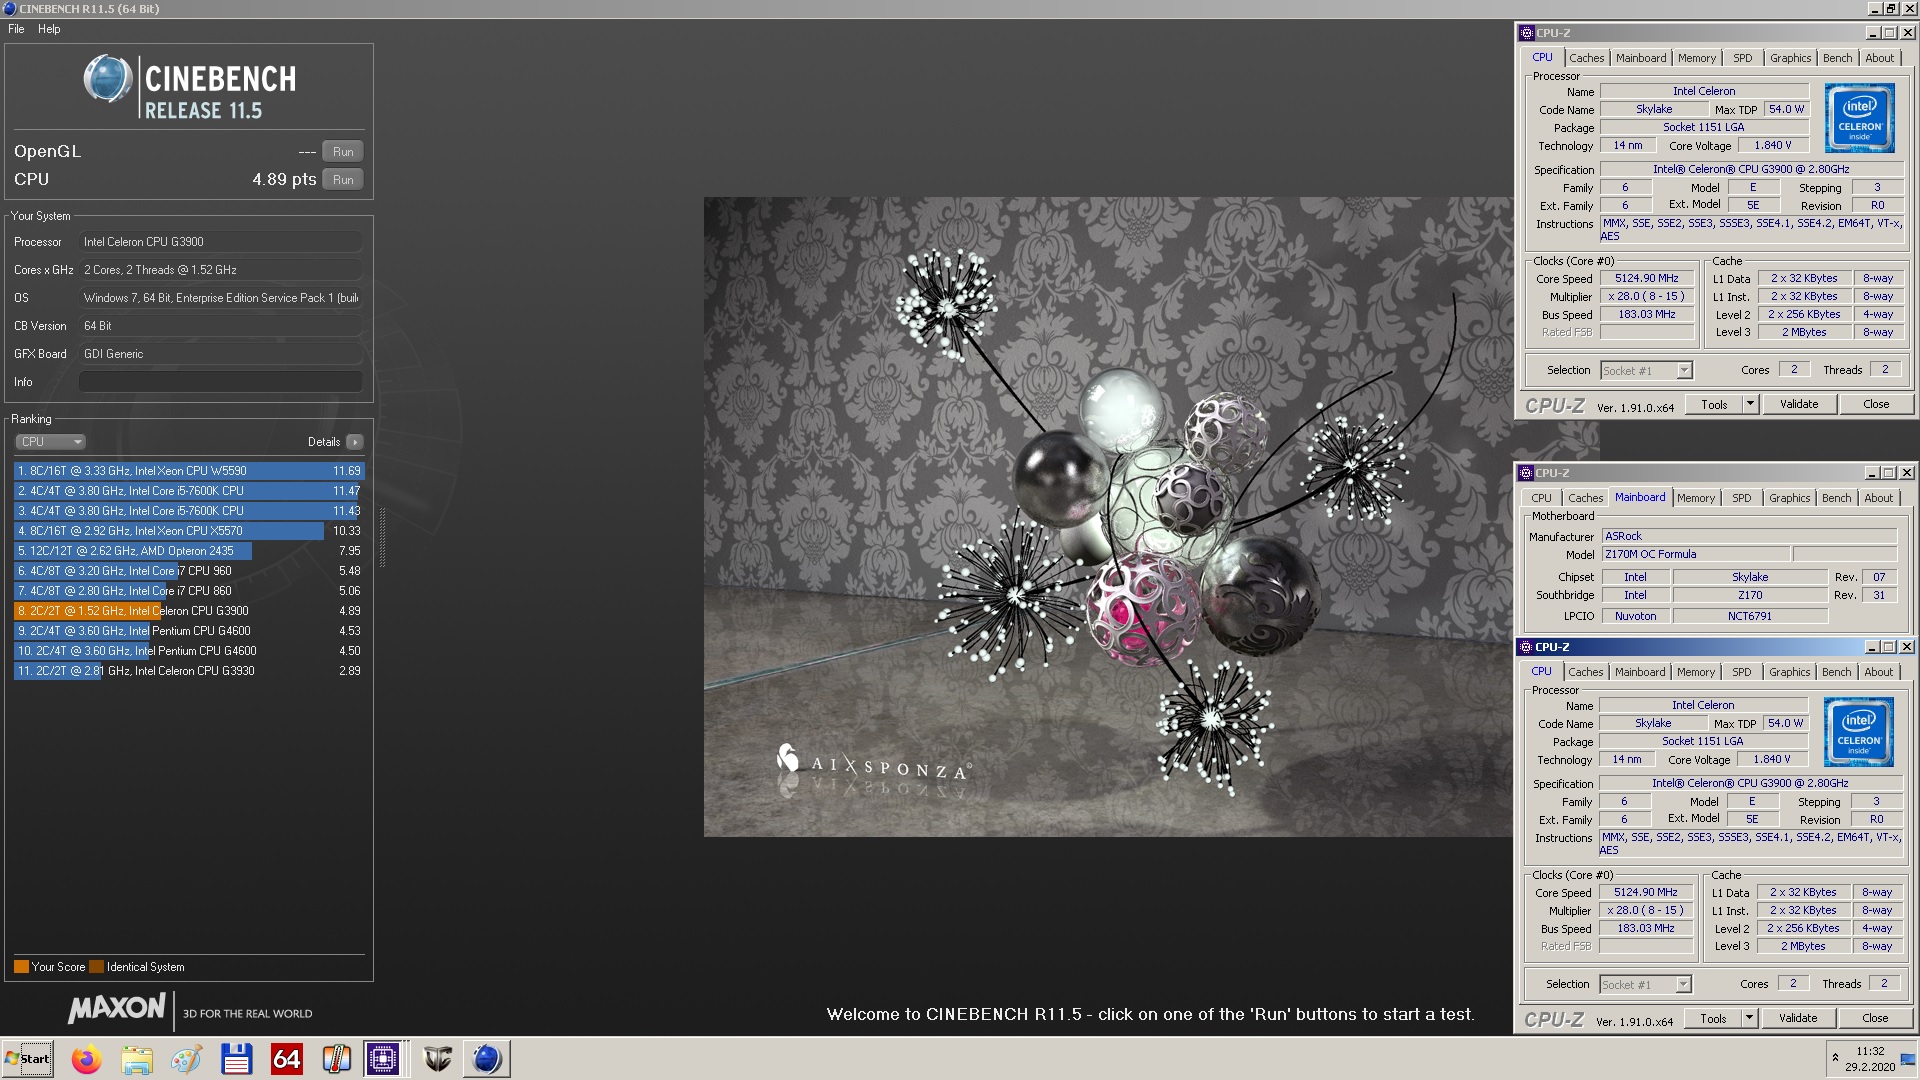Open Mainboard tab in top CPU-Z window
Screen dimensions: 1920x1080
coord(1641,58)
